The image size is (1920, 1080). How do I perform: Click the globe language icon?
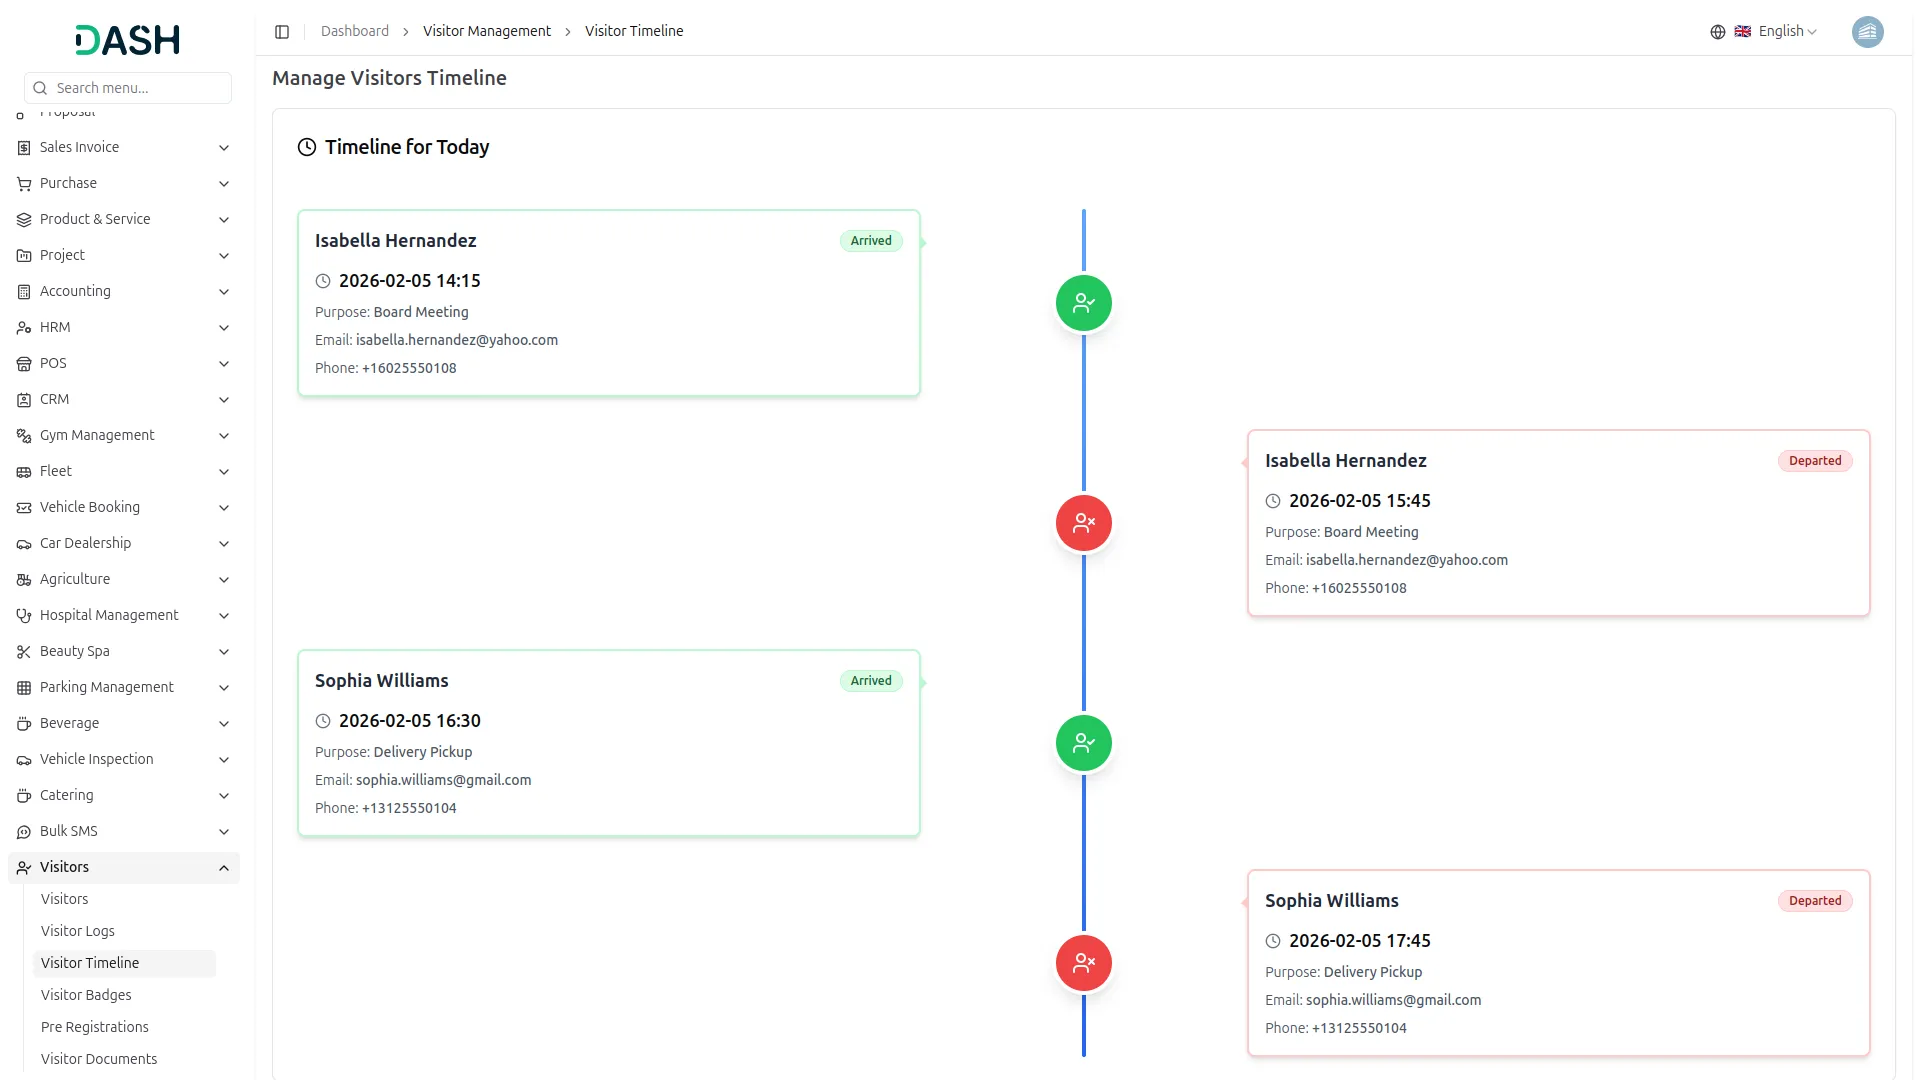click(x=1717, y=32)
